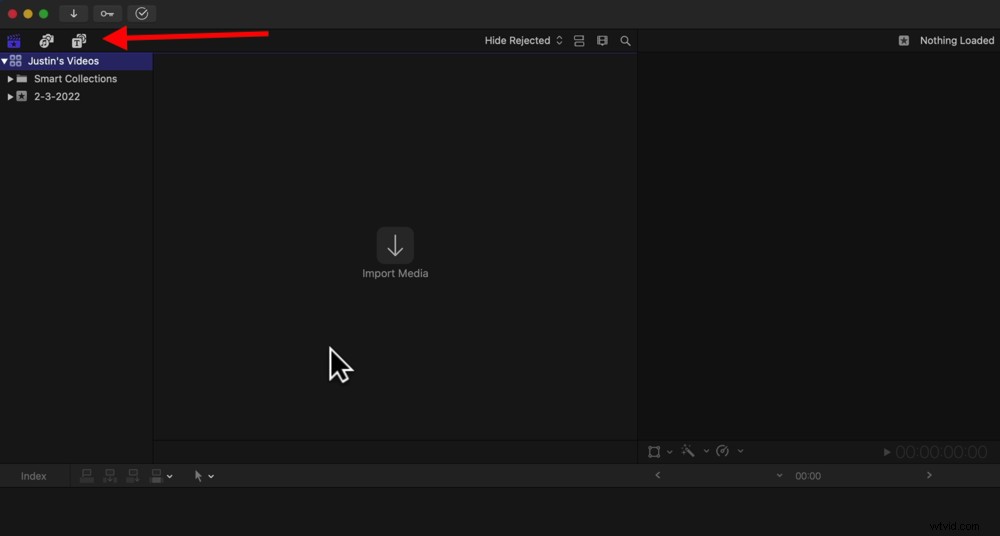Image resolution: width=1000 pixels, height=536 pixels.
Task: Go forward in timeline history arrow
Action: click(929, 475)
